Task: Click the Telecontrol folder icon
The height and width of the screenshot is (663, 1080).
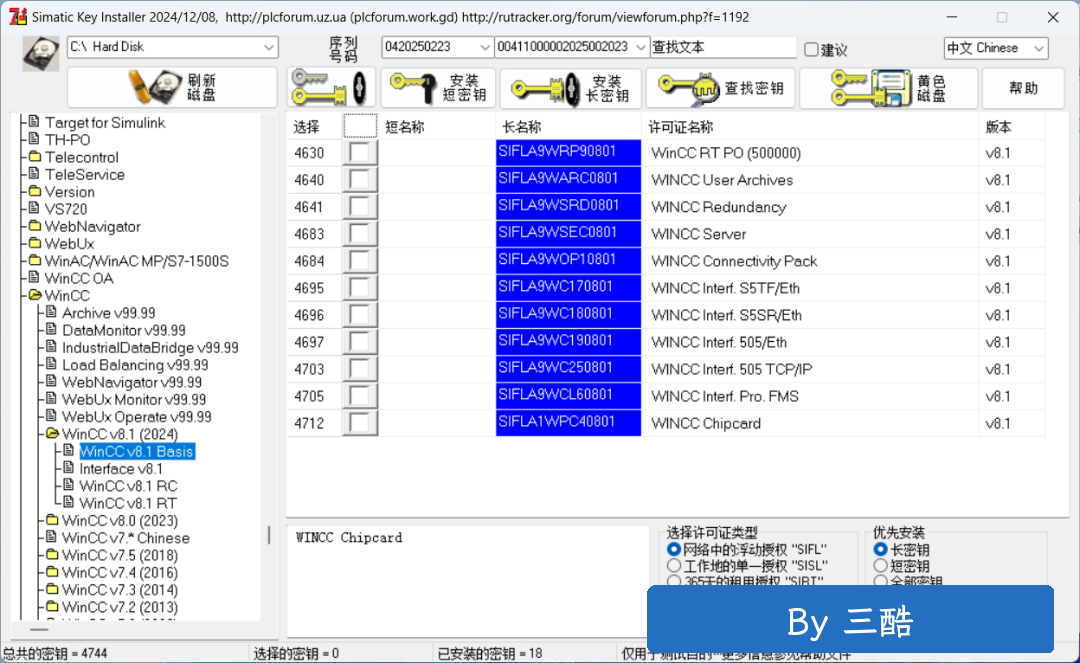Action: click(x=35, y=157)
